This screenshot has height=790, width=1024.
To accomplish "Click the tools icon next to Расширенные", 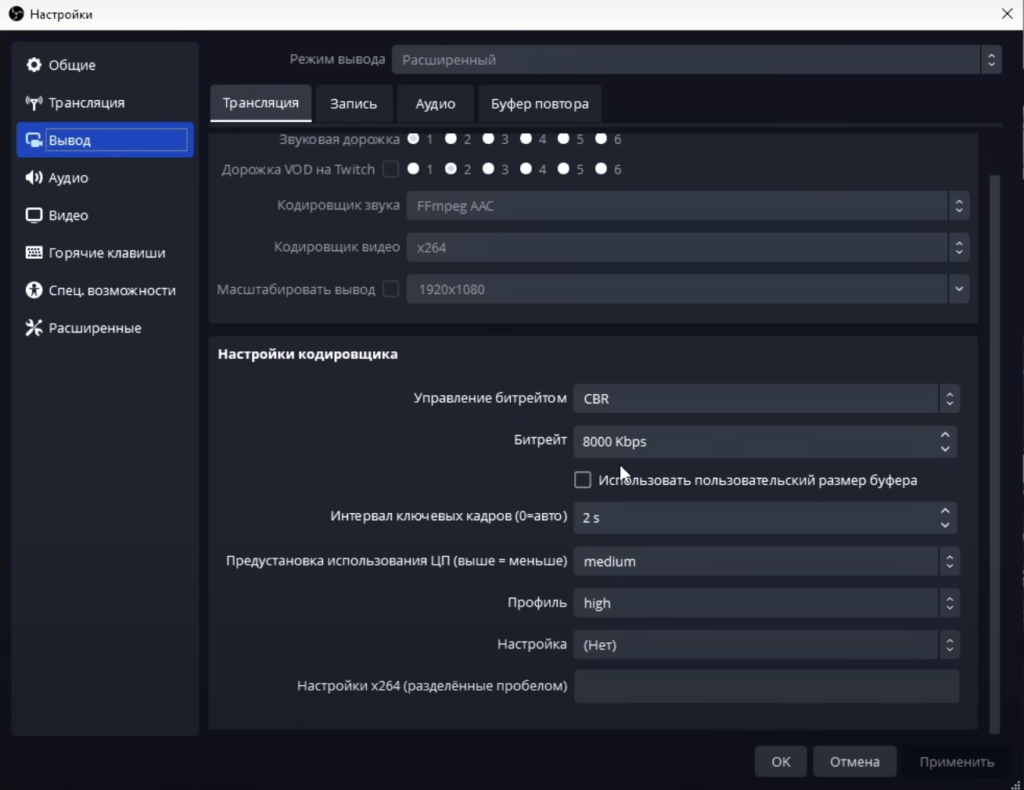I will (33, 328).
